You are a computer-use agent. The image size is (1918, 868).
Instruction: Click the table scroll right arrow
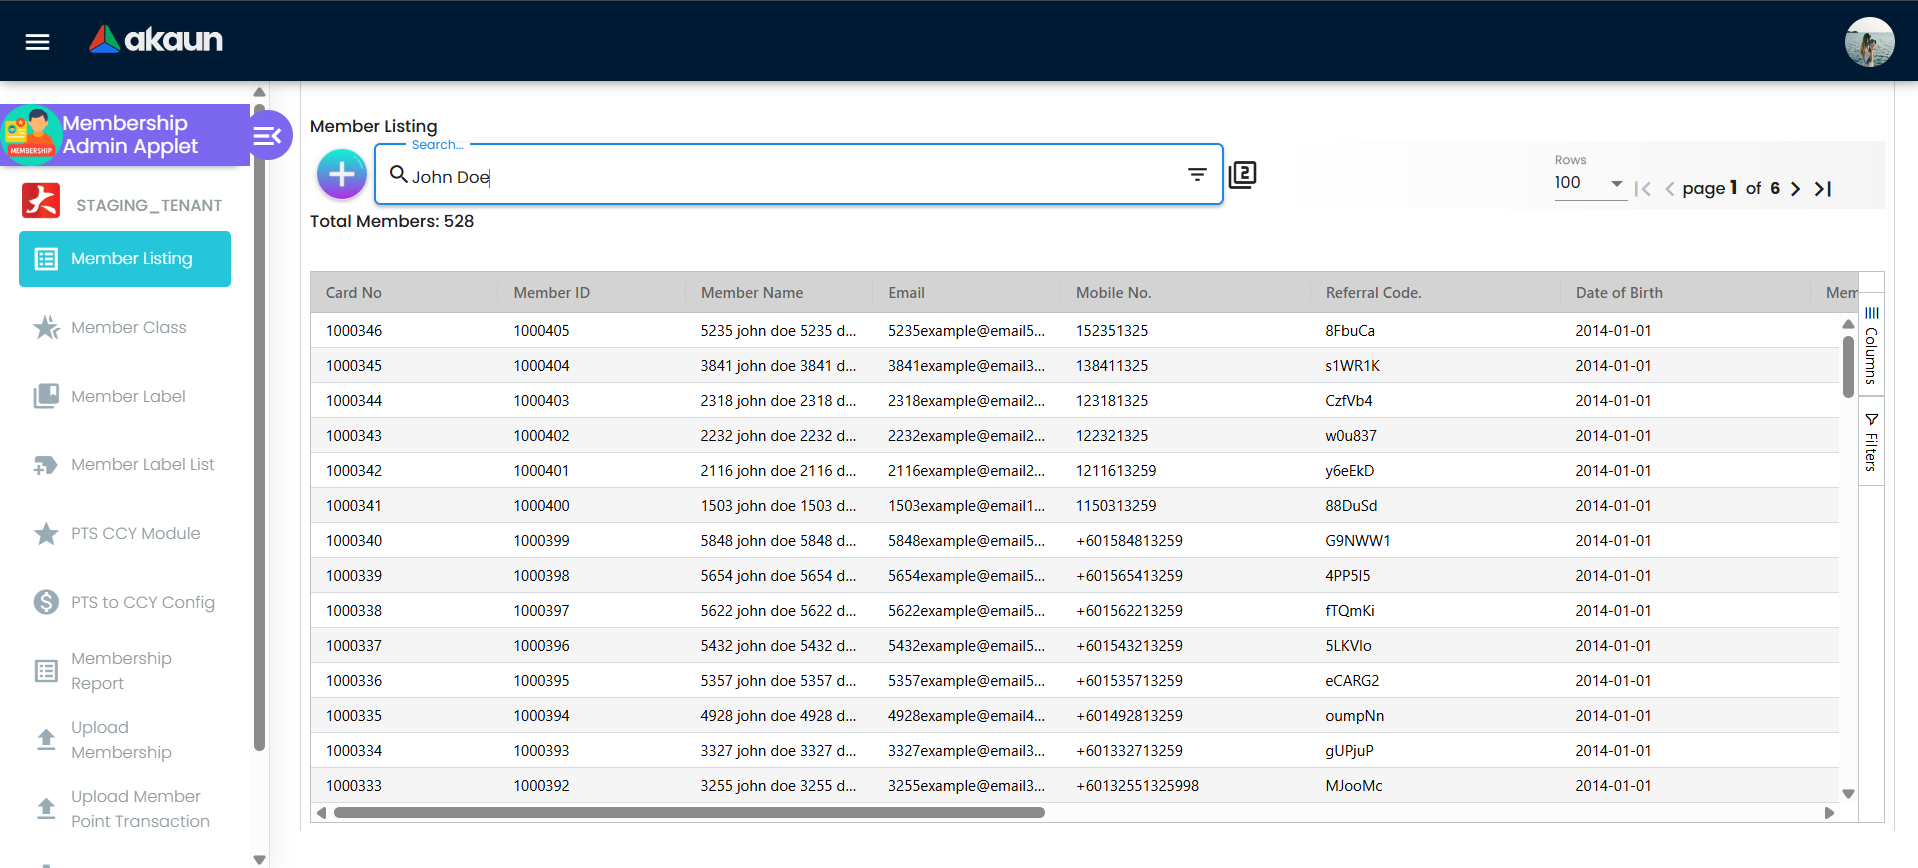click(1829, 813)
